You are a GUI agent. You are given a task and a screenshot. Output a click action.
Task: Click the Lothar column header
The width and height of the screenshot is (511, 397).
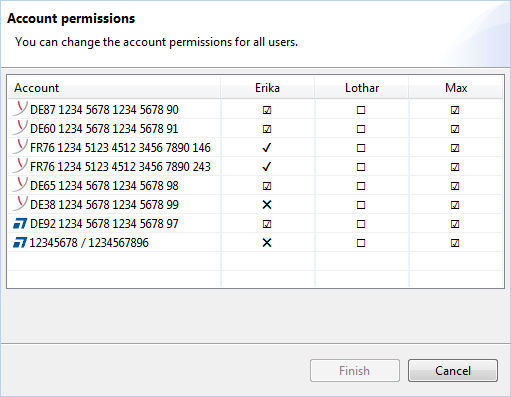pos(362,88)
